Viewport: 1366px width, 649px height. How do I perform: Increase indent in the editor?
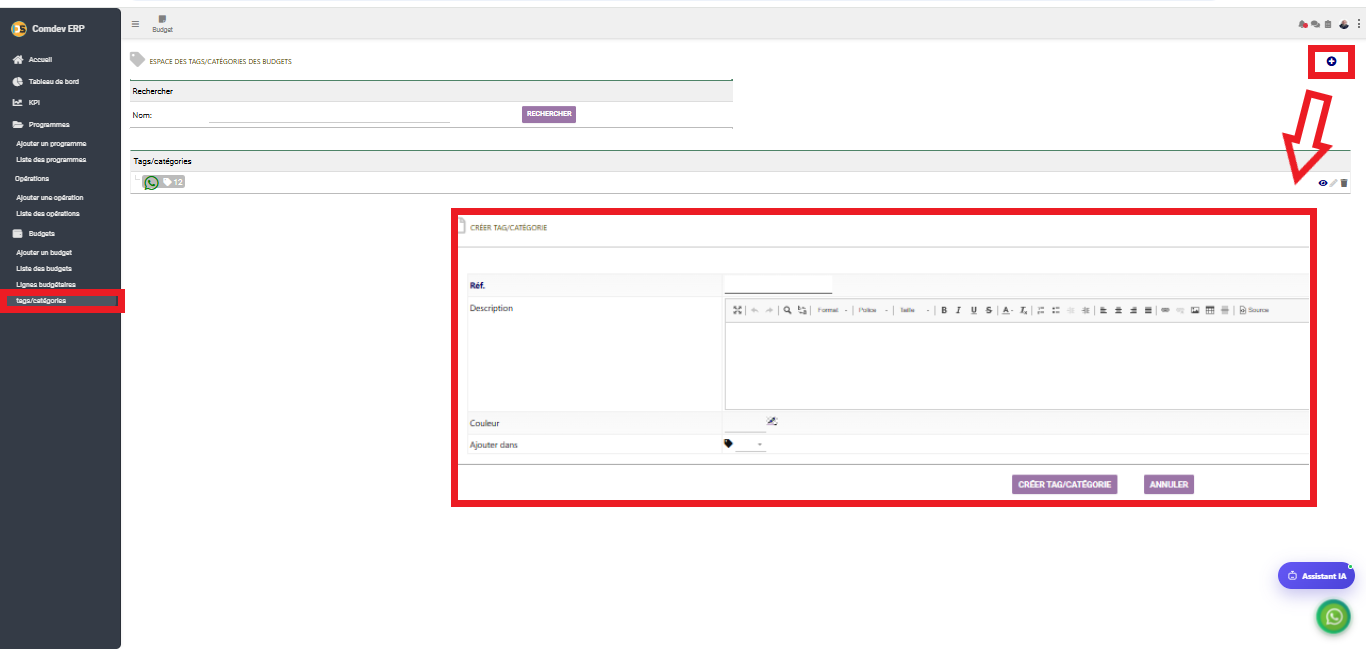(x=1085, y=310)
